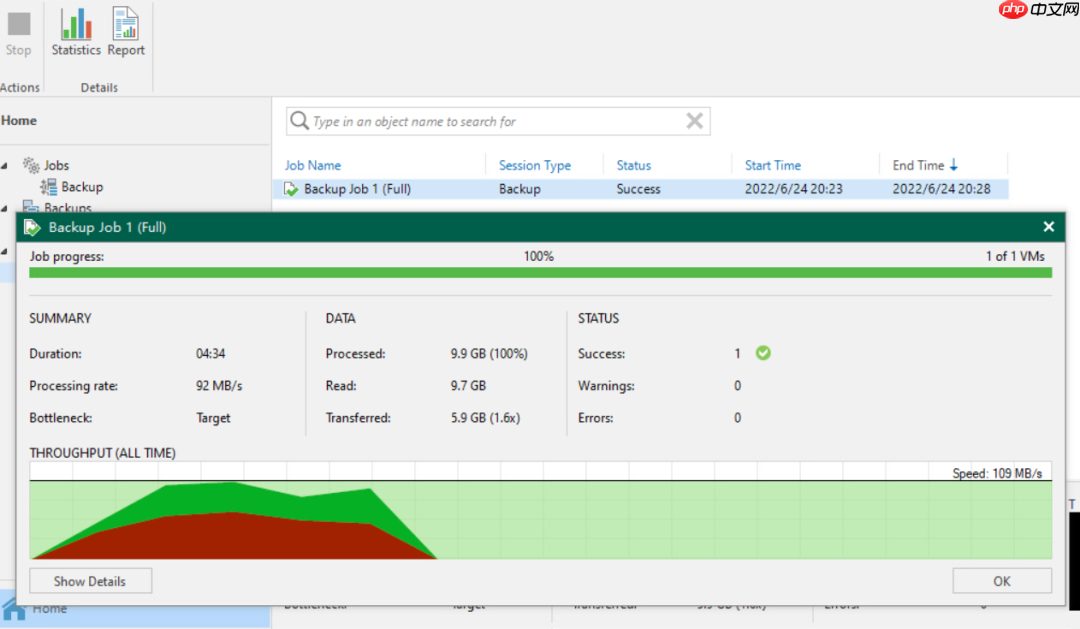Collapse the Jobs tree node
The image size is (1080, 629).
tap(6, 164)
